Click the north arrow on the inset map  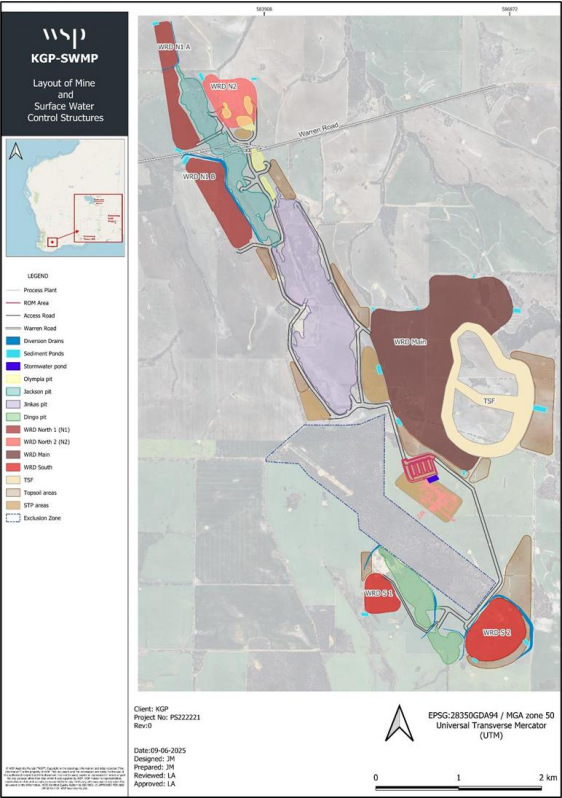[x=16, y=151]
